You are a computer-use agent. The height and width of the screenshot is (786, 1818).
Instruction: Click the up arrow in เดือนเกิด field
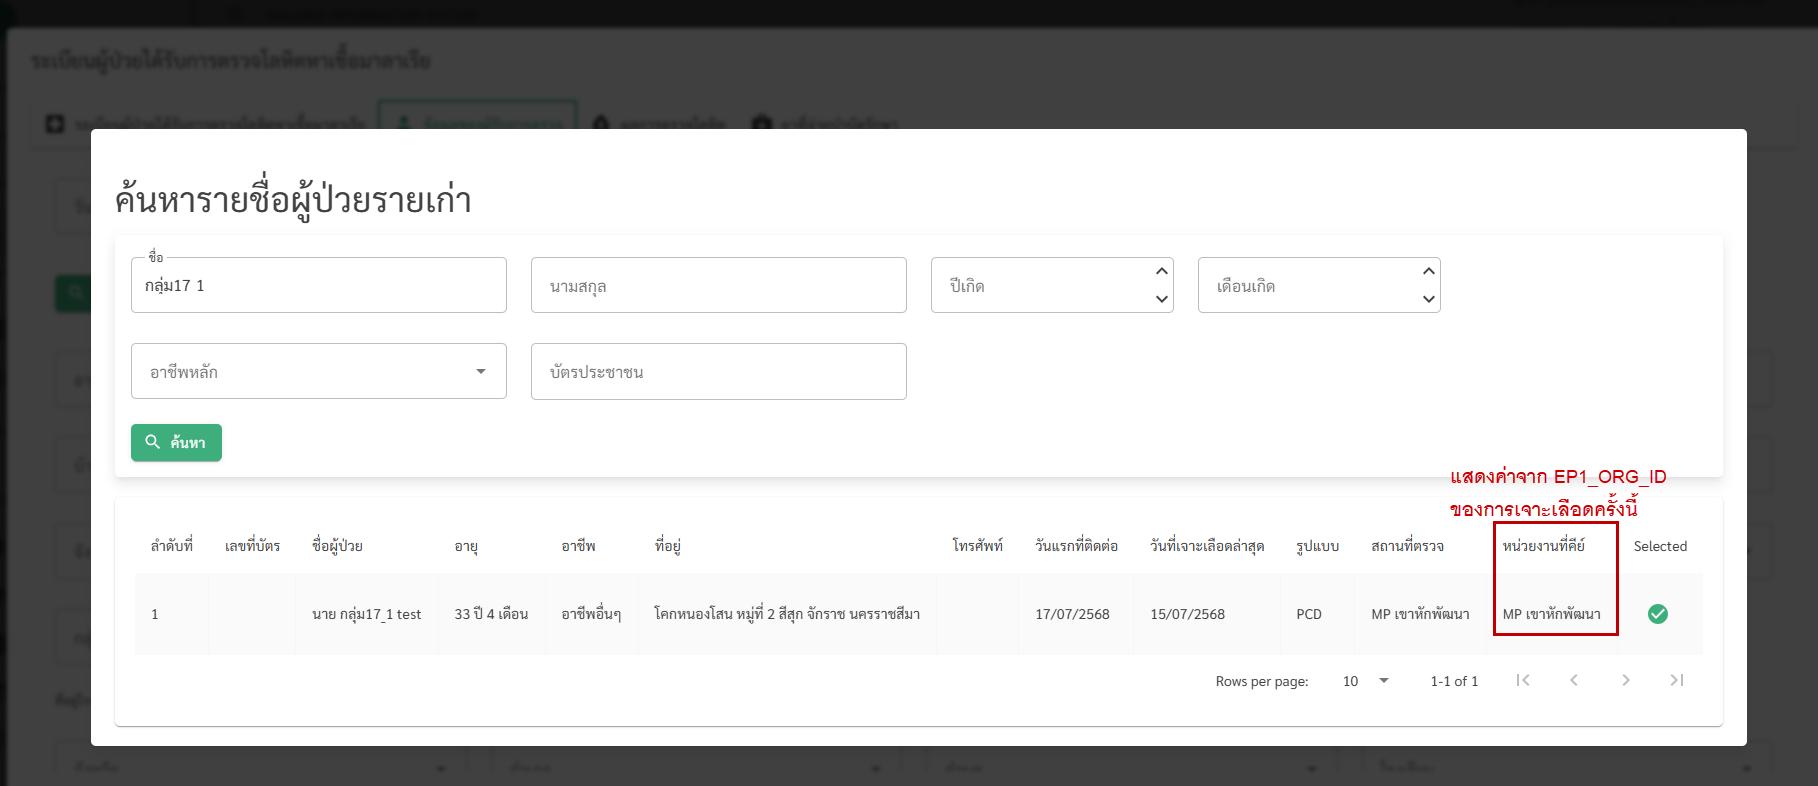click(x=1428, y=271)
